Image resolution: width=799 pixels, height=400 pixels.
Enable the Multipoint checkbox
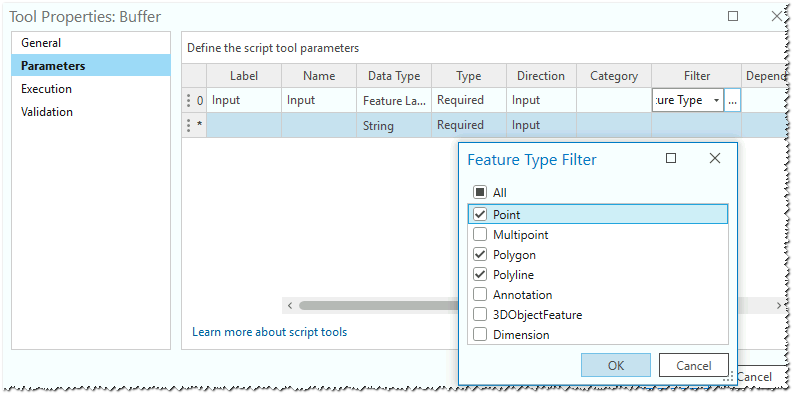[480, 235]
